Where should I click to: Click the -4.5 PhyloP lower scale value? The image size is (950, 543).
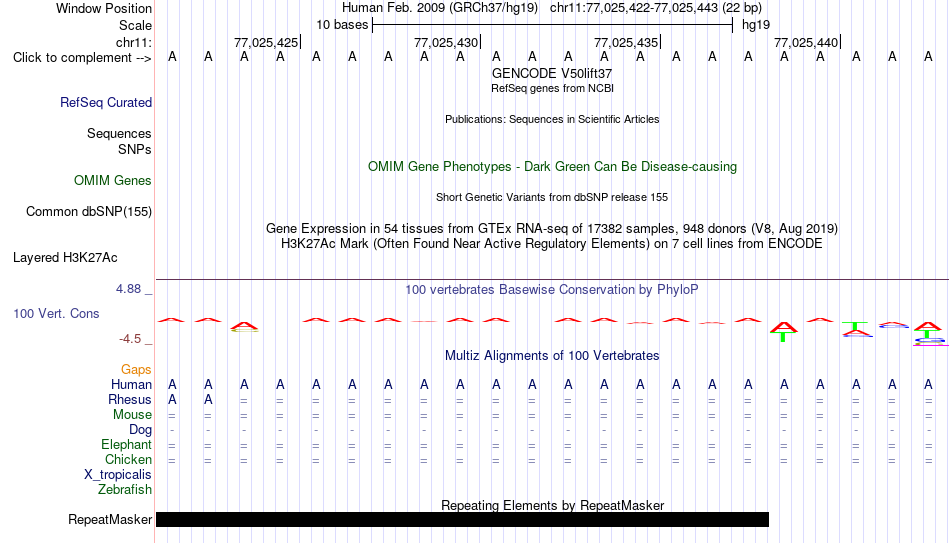coord(130,339)
